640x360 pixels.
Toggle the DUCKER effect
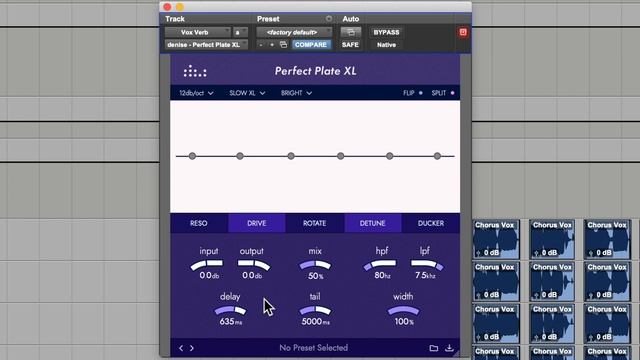431,223
